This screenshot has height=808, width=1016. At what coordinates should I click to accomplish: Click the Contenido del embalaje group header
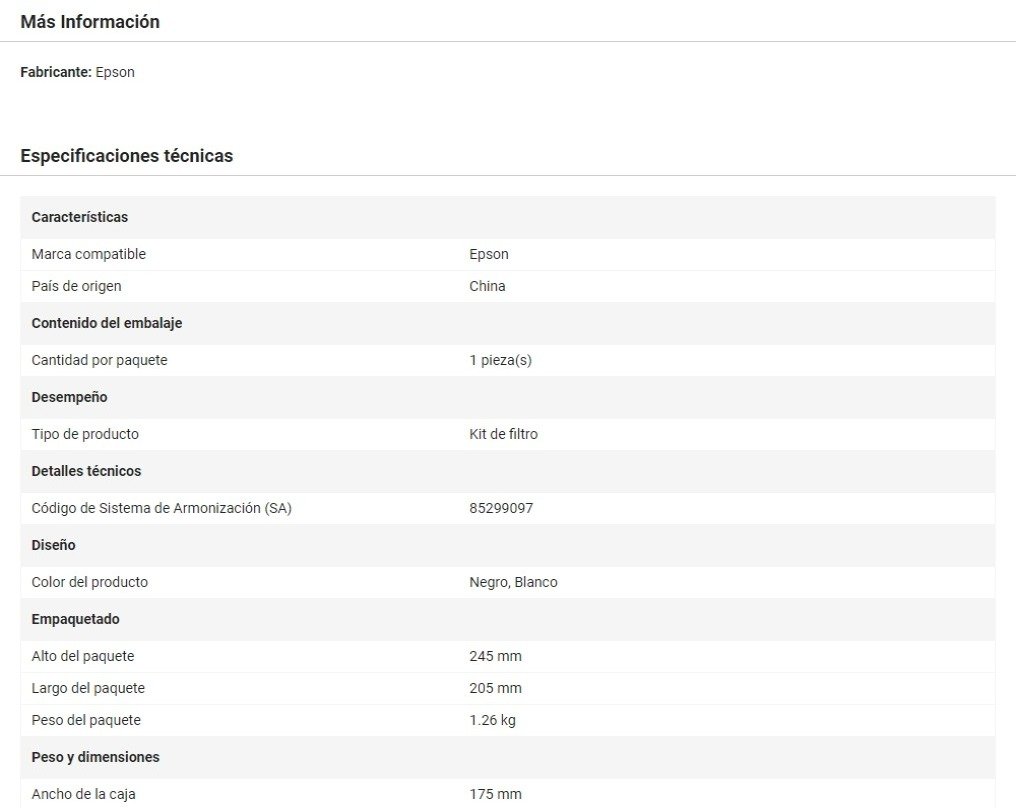pos(107,323)
